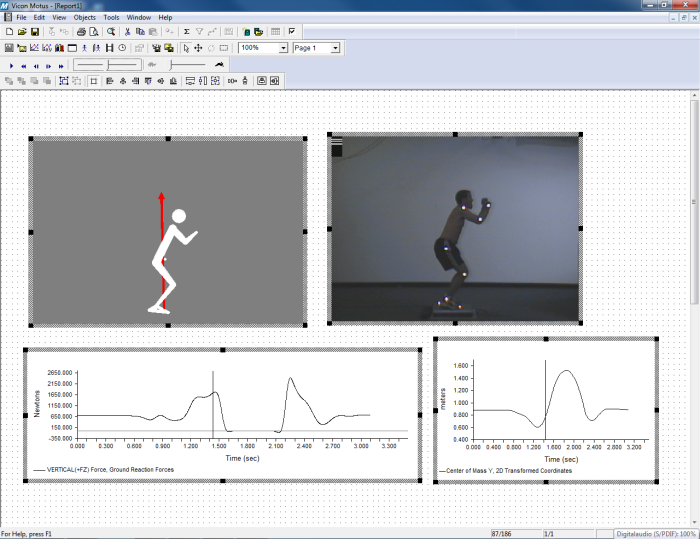Insert a line graph object icon
The image size is (700, 539).
tap(34, 48)
